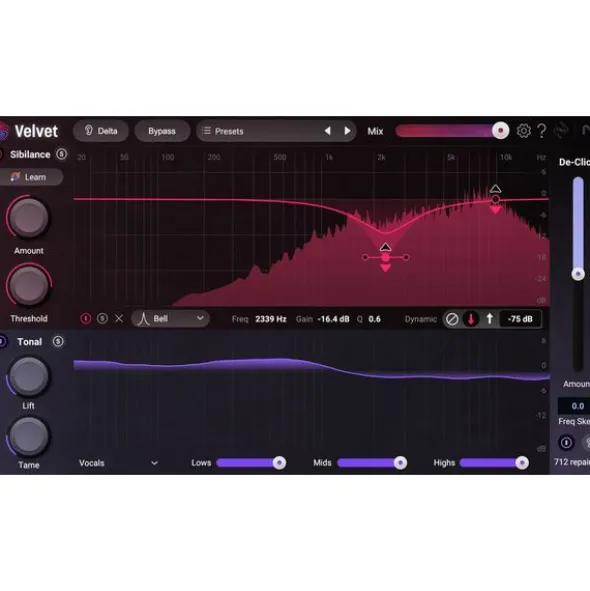Adjust the Highs slider handle
The width and height of the screenshot is (590, 591).
coord(522,462)
